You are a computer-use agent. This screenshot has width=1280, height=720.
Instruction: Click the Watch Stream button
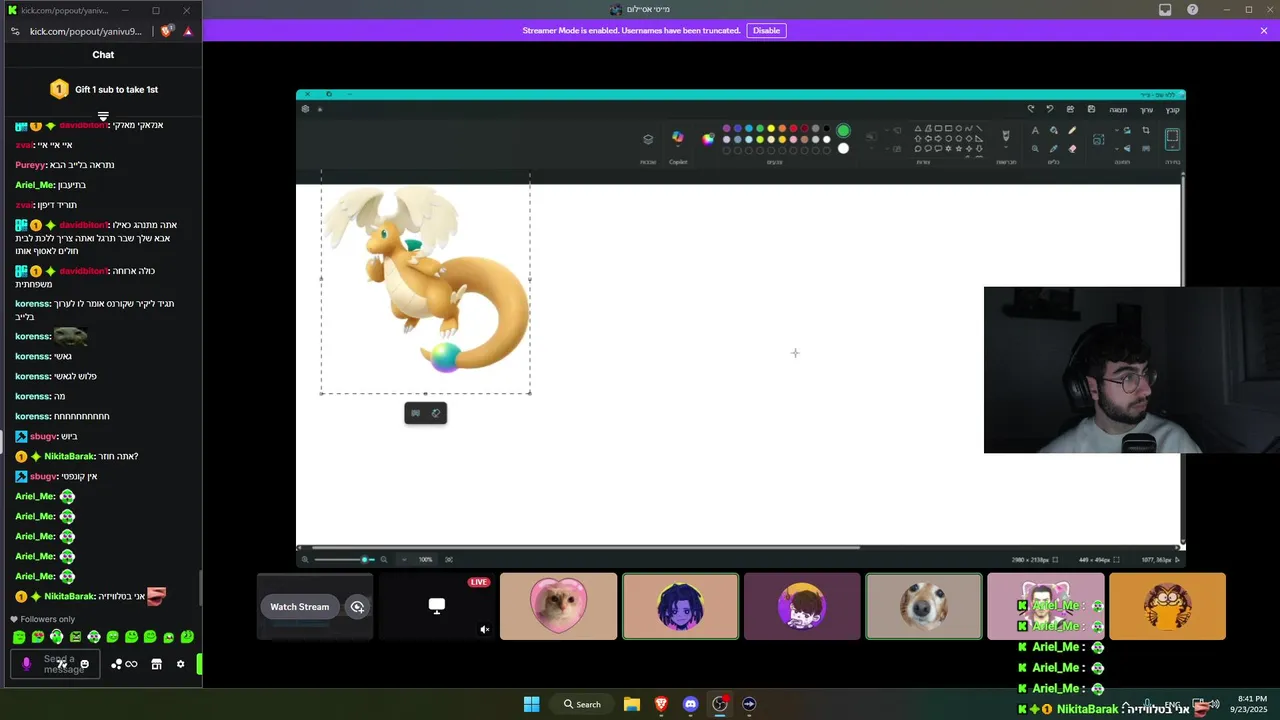coord(300,607)
